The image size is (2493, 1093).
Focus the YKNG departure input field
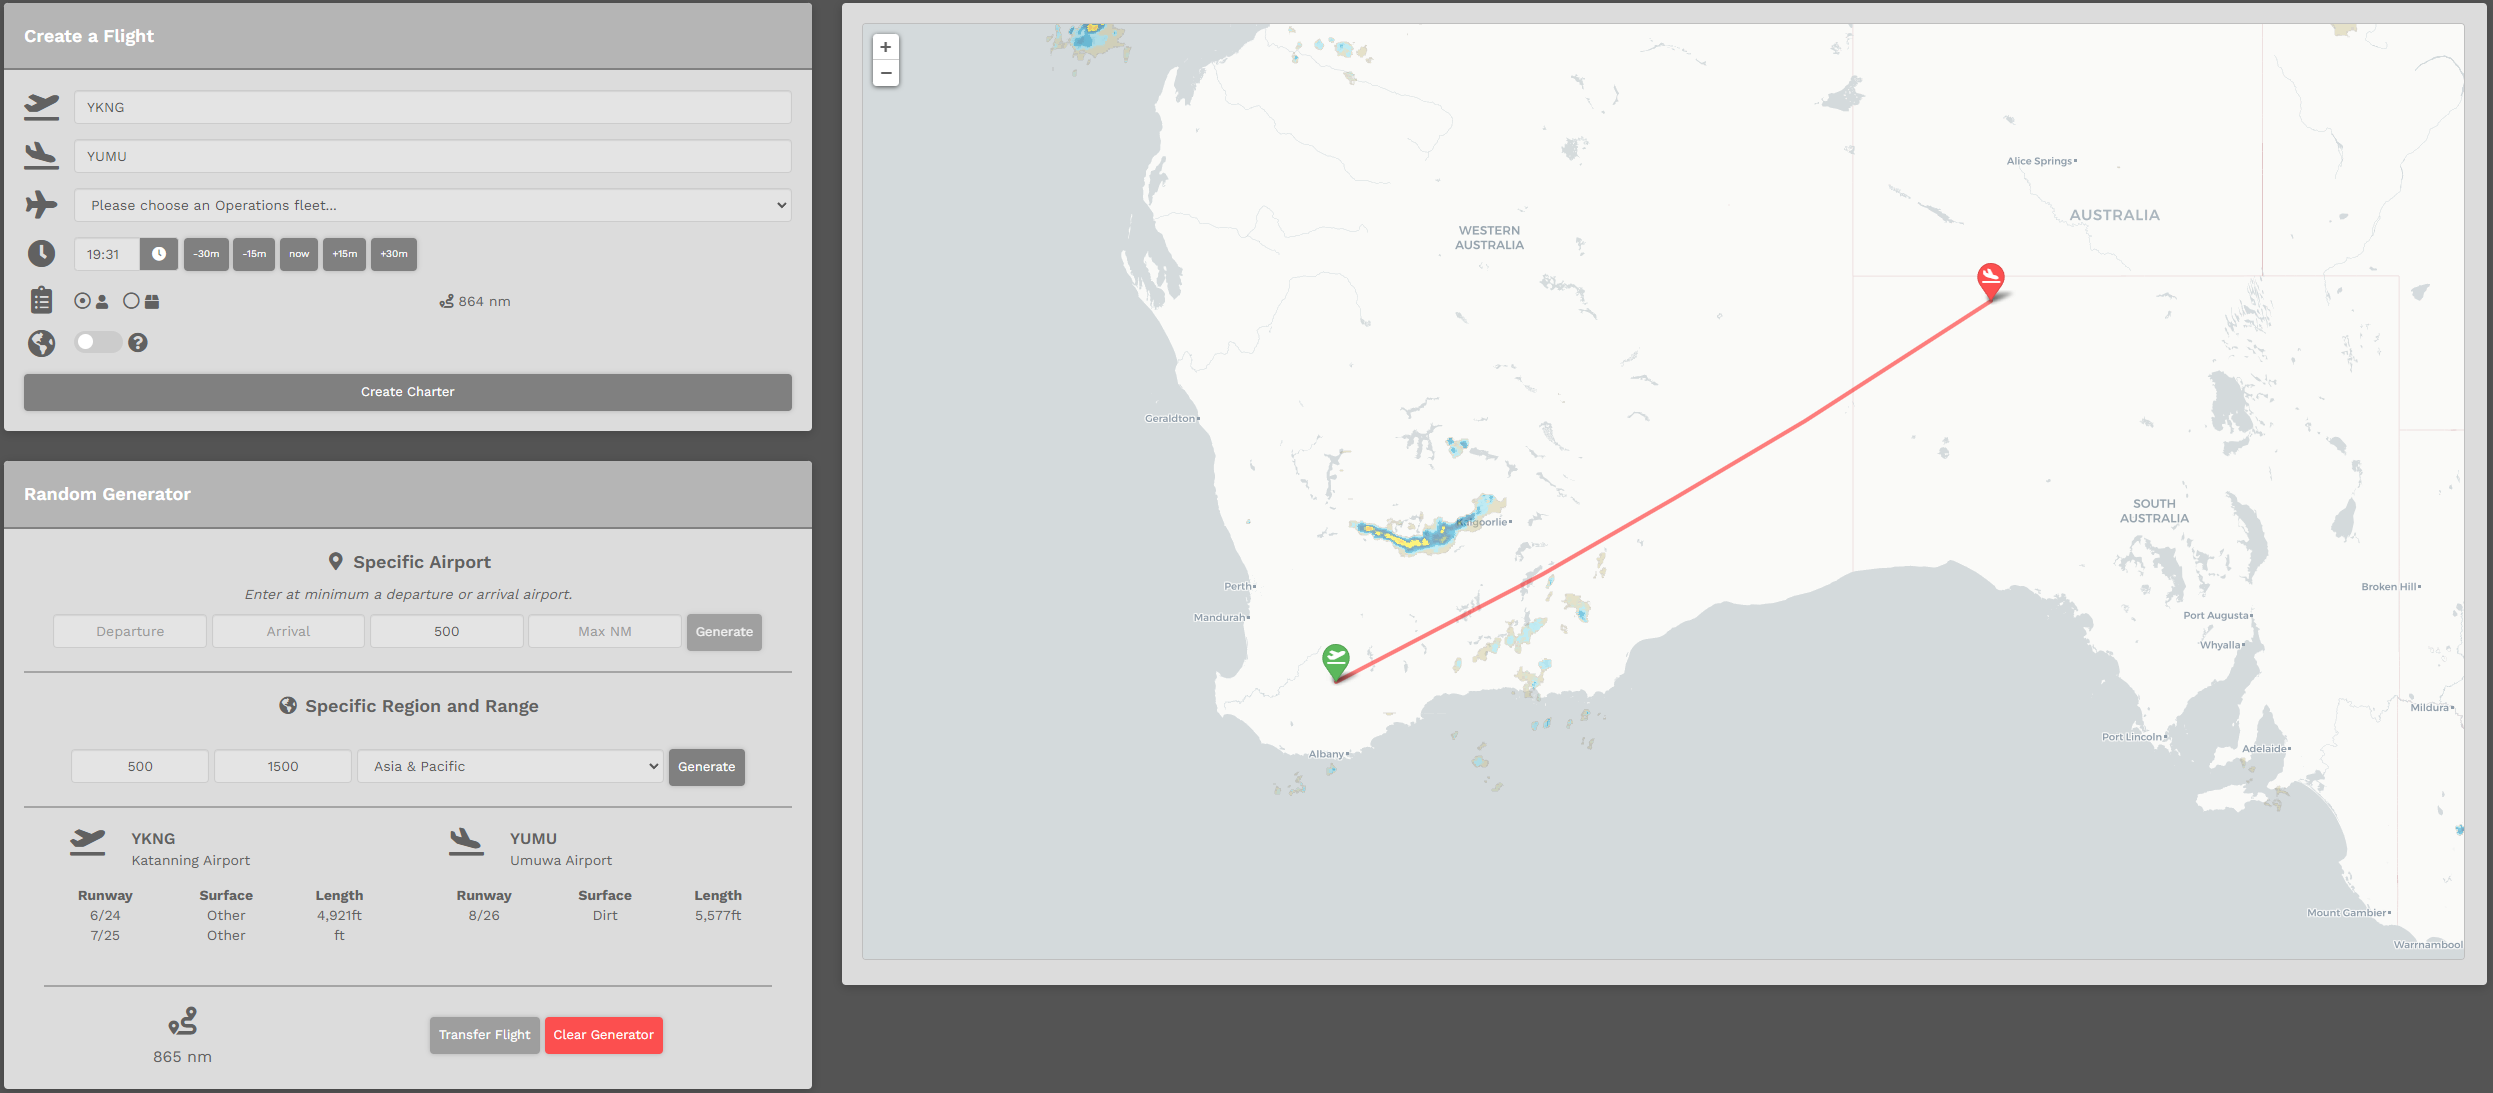(433, 107)
